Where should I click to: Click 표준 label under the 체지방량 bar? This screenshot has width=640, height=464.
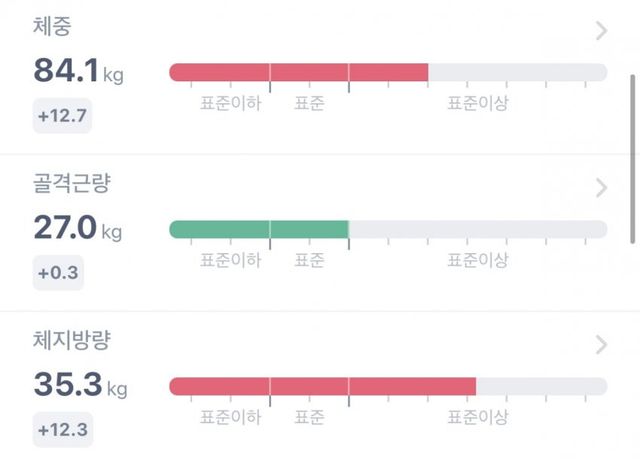(x=309, y=417)
